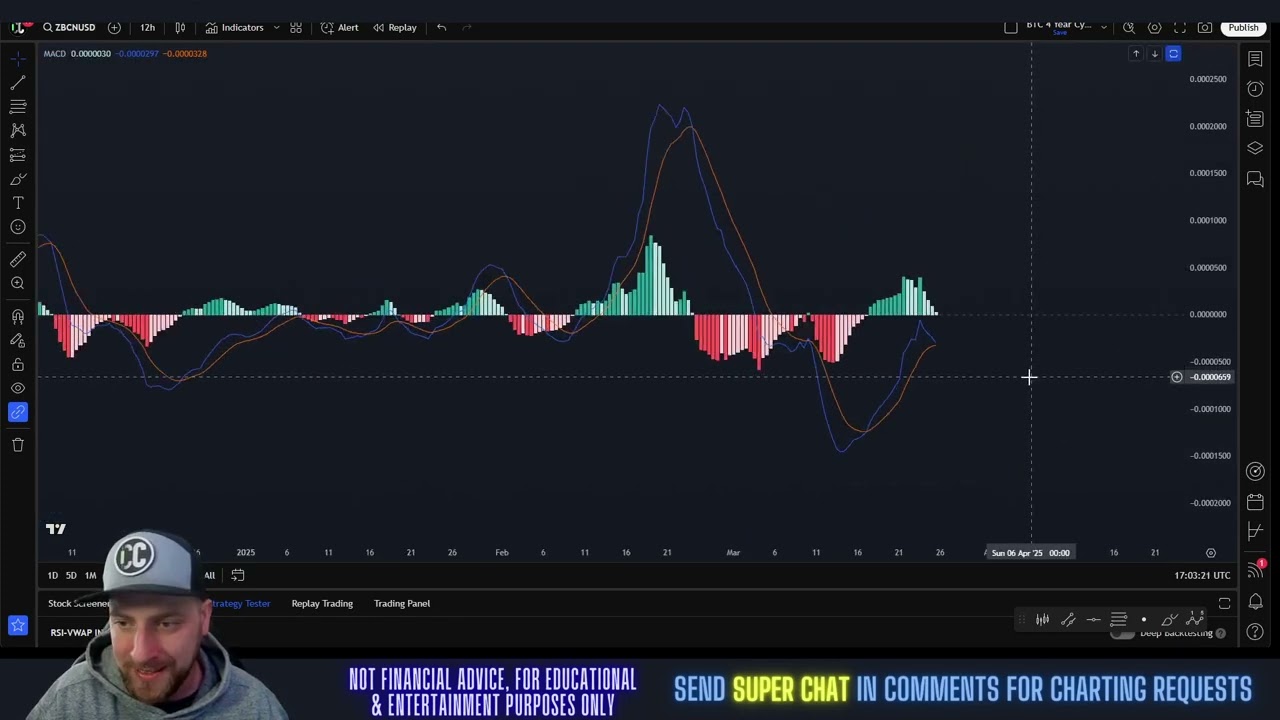The width and height of the screenshot is (1280, 720).
Task: Expand the indicators favorites dropdown arrow
Action: pos(276,27)
